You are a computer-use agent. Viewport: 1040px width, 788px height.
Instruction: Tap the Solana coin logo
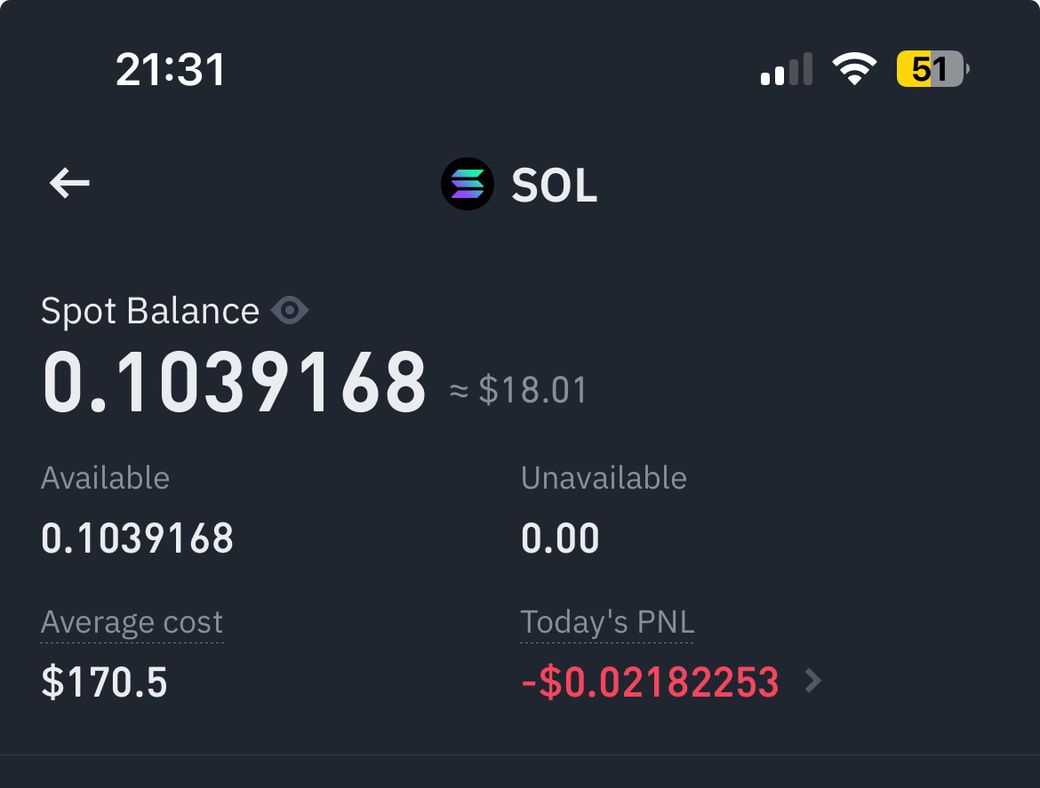tap(467, 184)
